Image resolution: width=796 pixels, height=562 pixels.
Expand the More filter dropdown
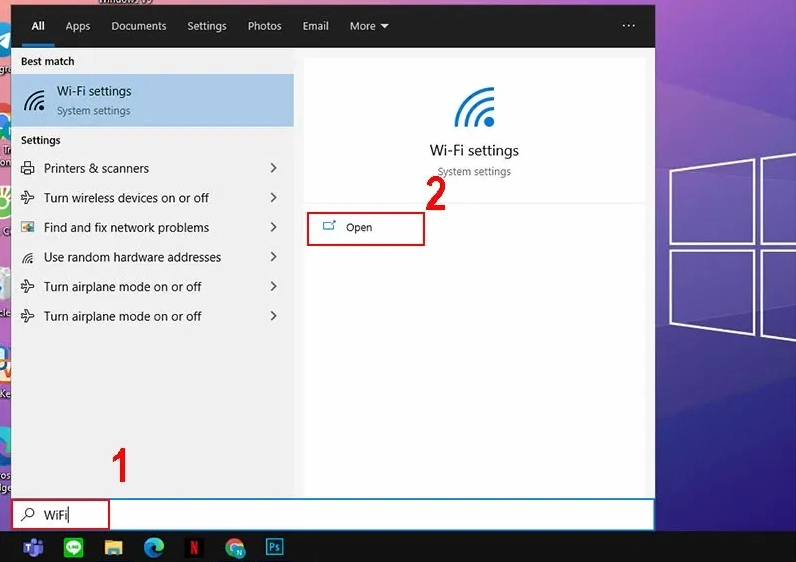point(369,26)
